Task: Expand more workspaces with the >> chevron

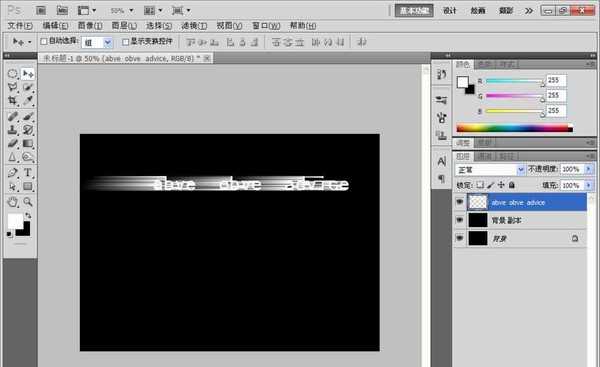Action: pyautogui.click(x=529, y=11)
